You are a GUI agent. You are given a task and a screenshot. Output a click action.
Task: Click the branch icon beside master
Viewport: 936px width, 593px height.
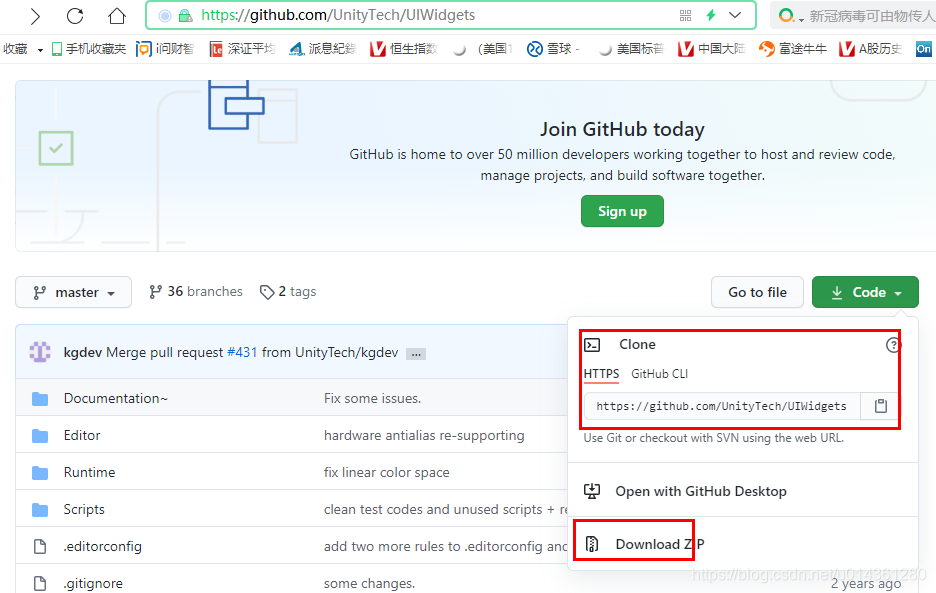(x=39, y=293)
